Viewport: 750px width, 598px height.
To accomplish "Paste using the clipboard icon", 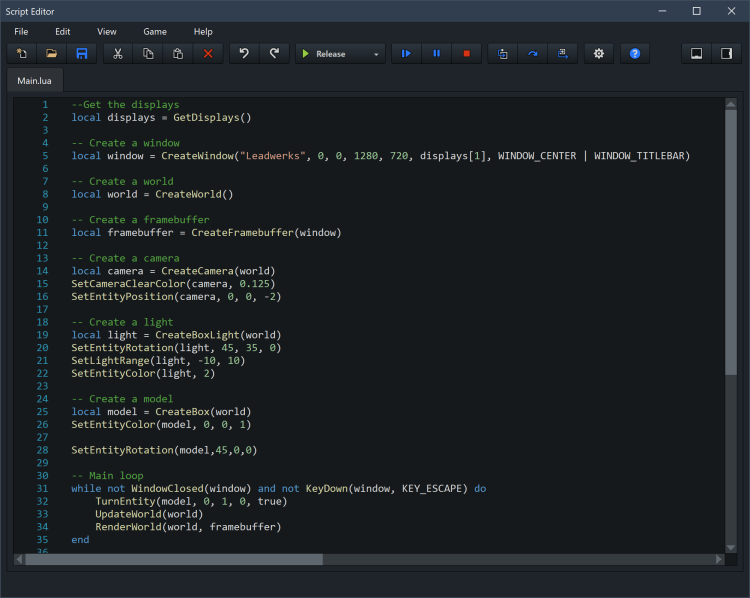I will pyautogui.click(x=178, y=54).
